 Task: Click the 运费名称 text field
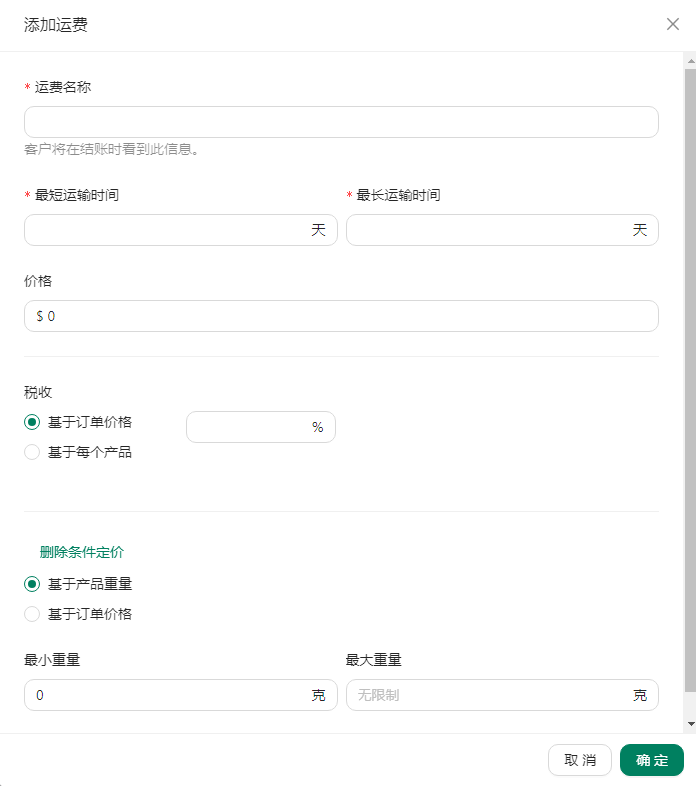pos(341,122)
